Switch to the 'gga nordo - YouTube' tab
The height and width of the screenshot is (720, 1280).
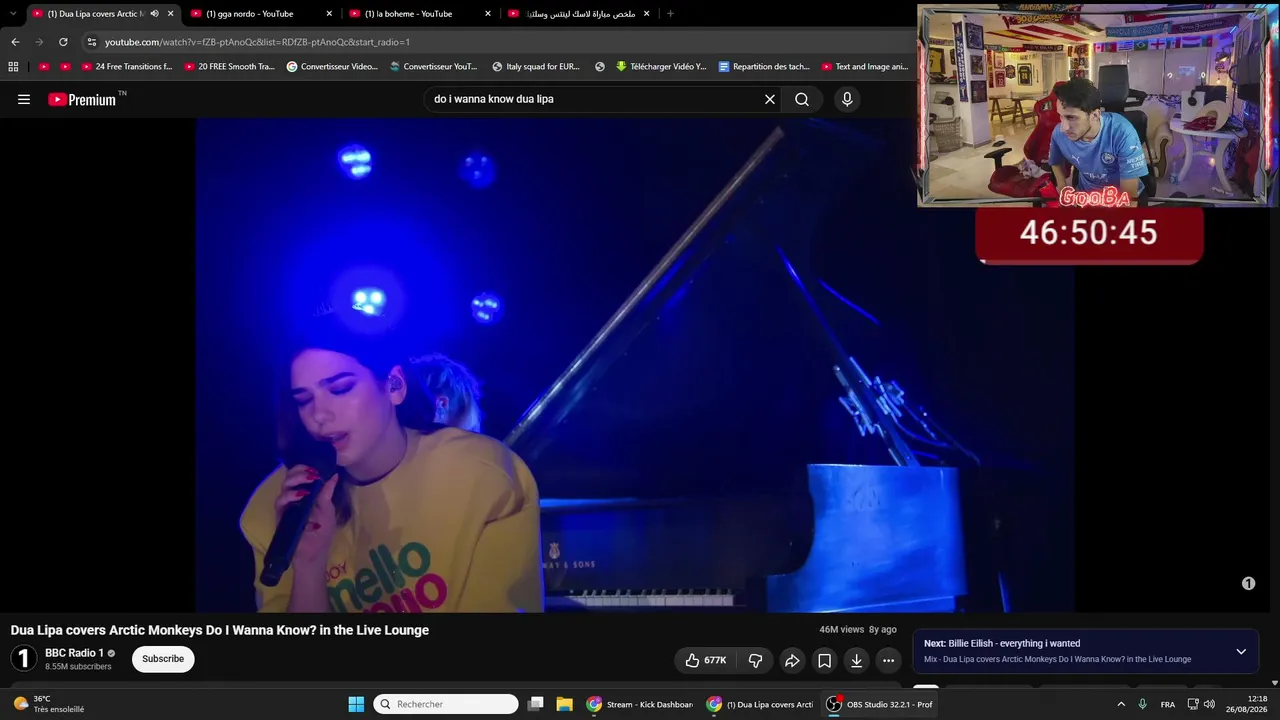260,14
